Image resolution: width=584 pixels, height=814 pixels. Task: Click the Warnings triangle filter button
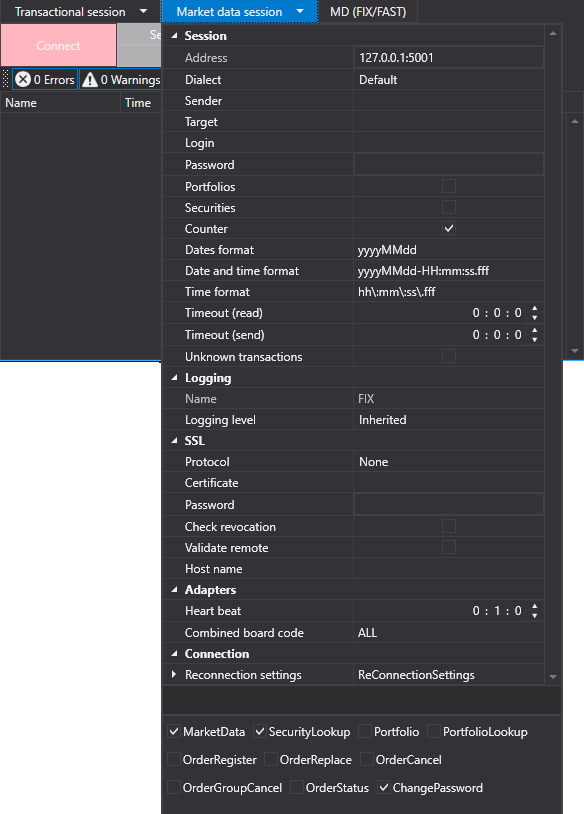(120, 79)
